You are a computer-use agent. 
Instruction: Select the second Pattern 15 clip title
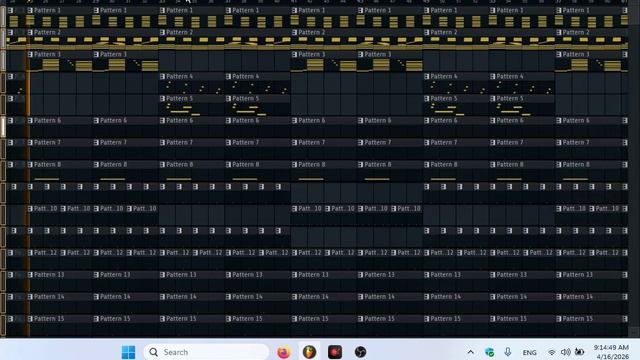click(x=115, y=319)
